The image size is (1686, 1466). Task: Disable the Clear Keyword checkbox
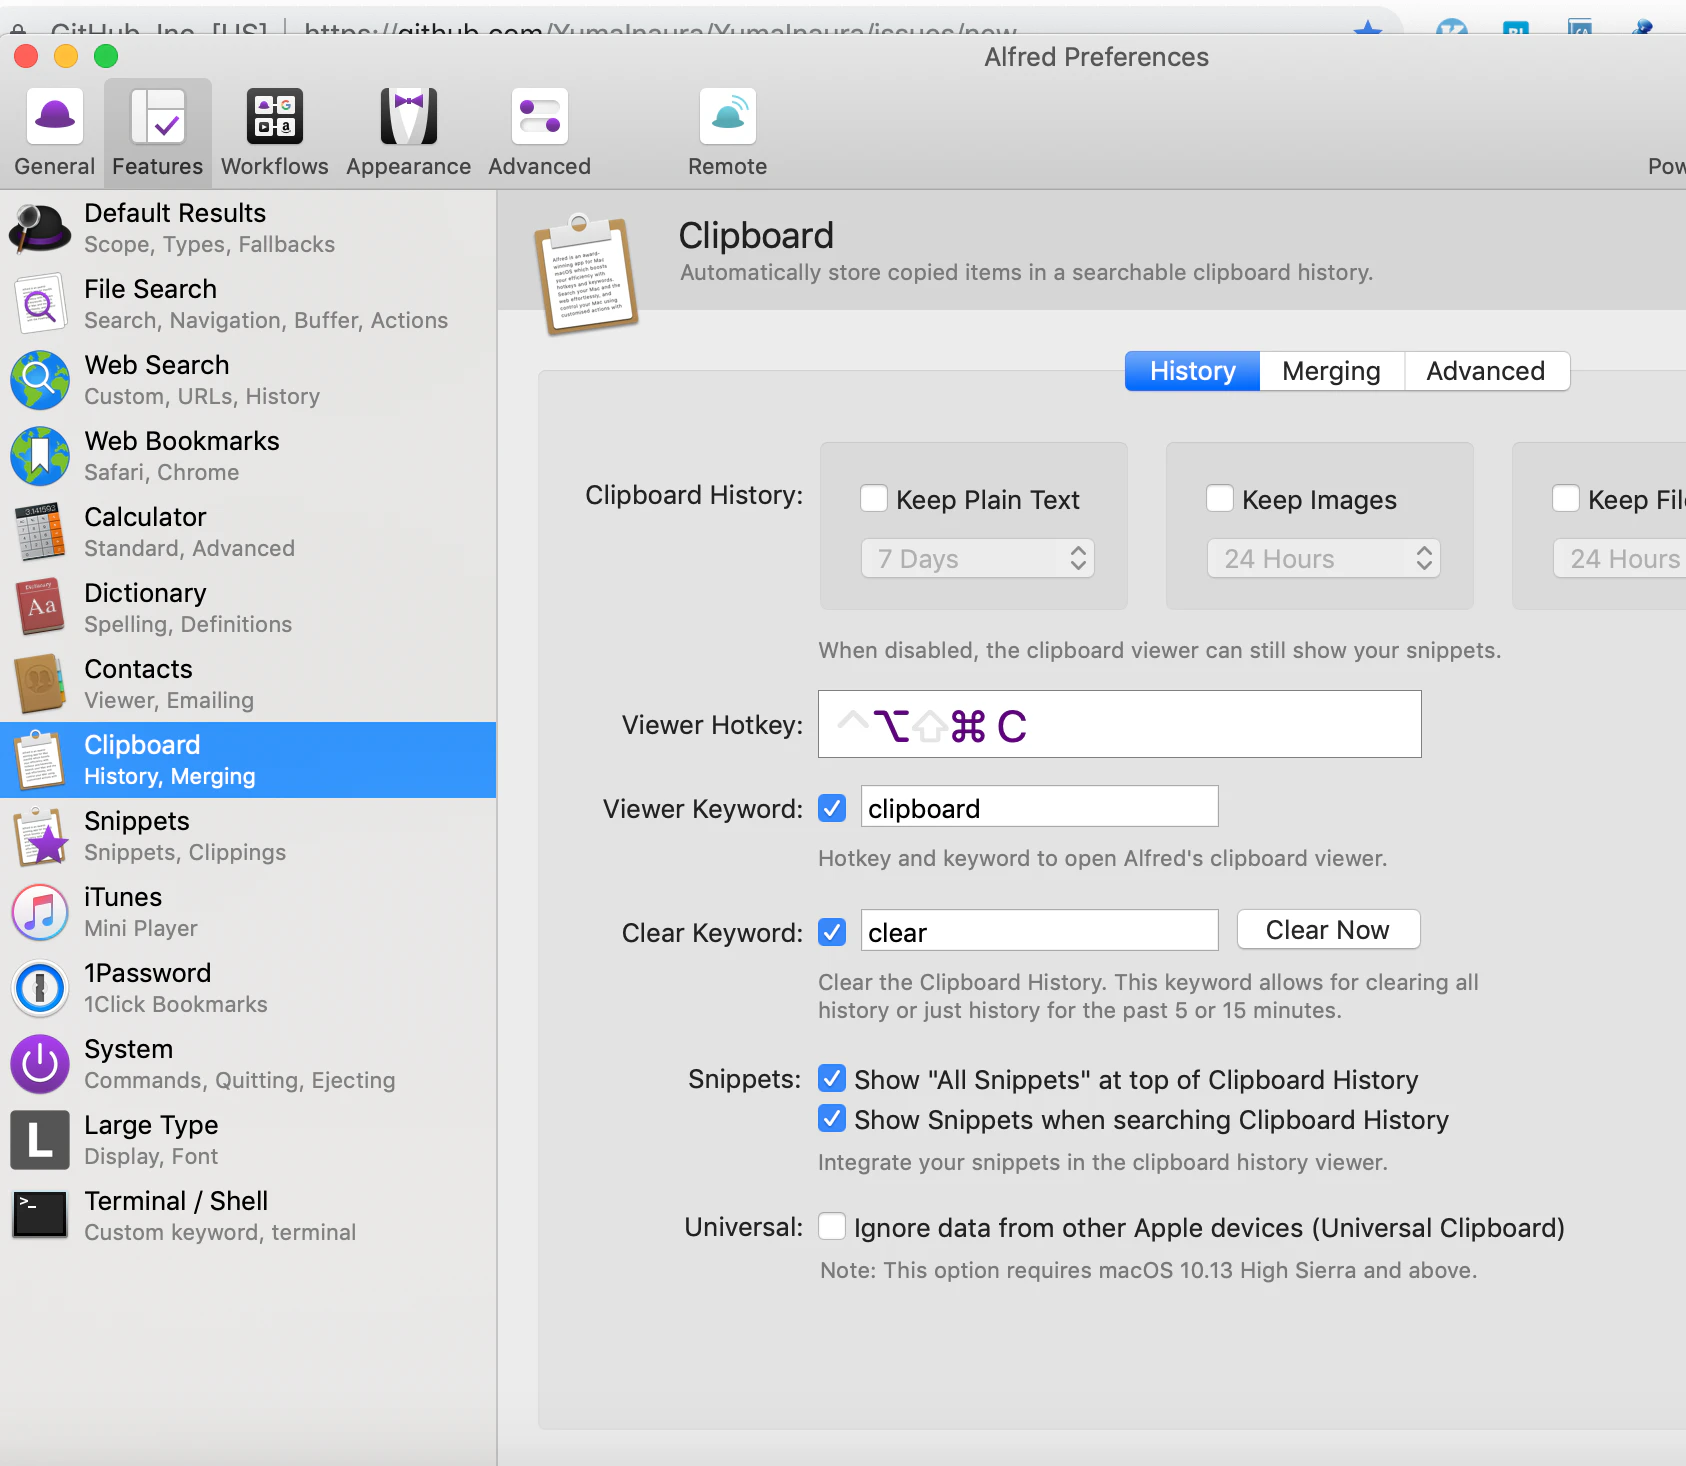click(x=832, y=932)
